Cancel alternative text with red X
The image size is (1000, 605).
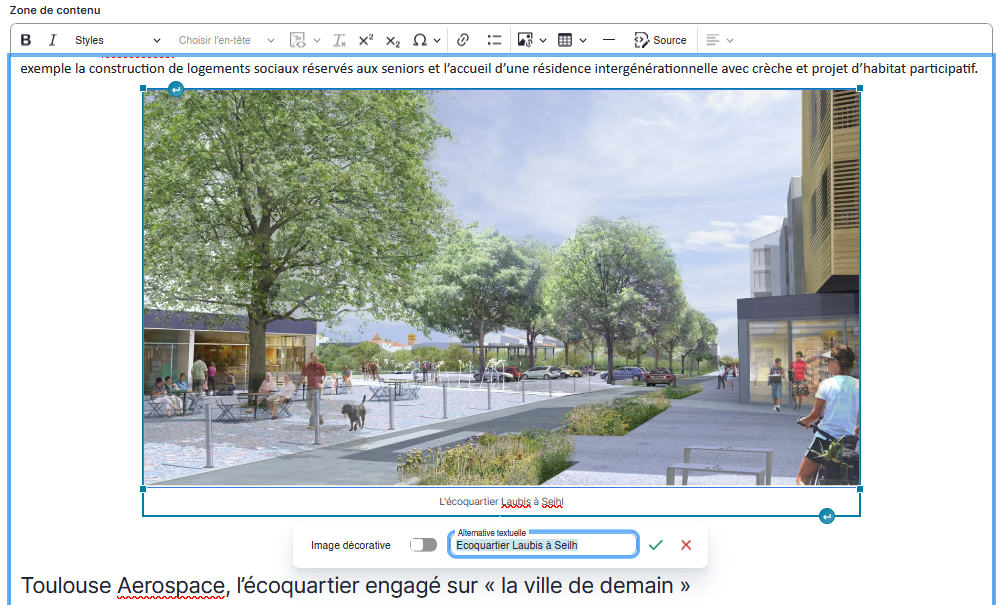(x=686, y=545)
